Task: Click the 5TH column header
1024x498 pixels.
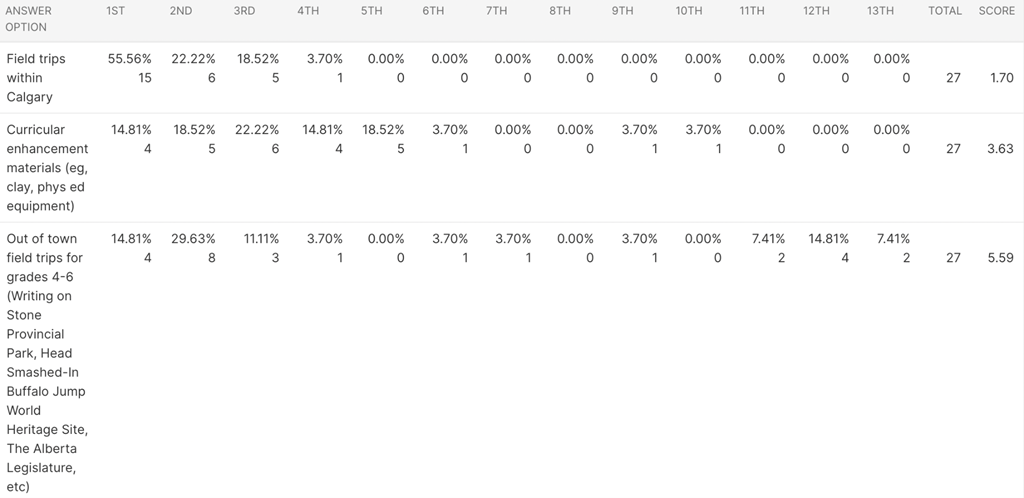Action: click(x=371, y=11)
